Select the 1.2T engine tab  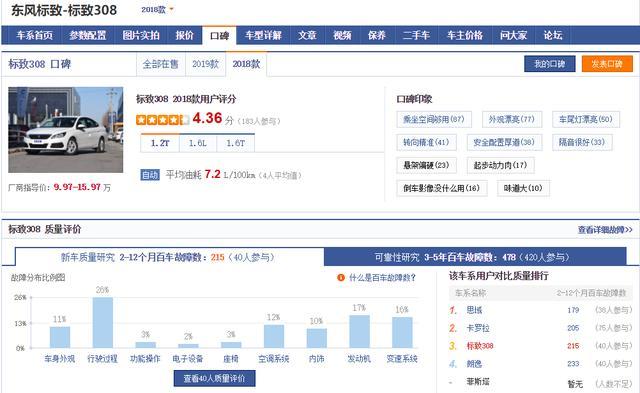click(160, 143)
